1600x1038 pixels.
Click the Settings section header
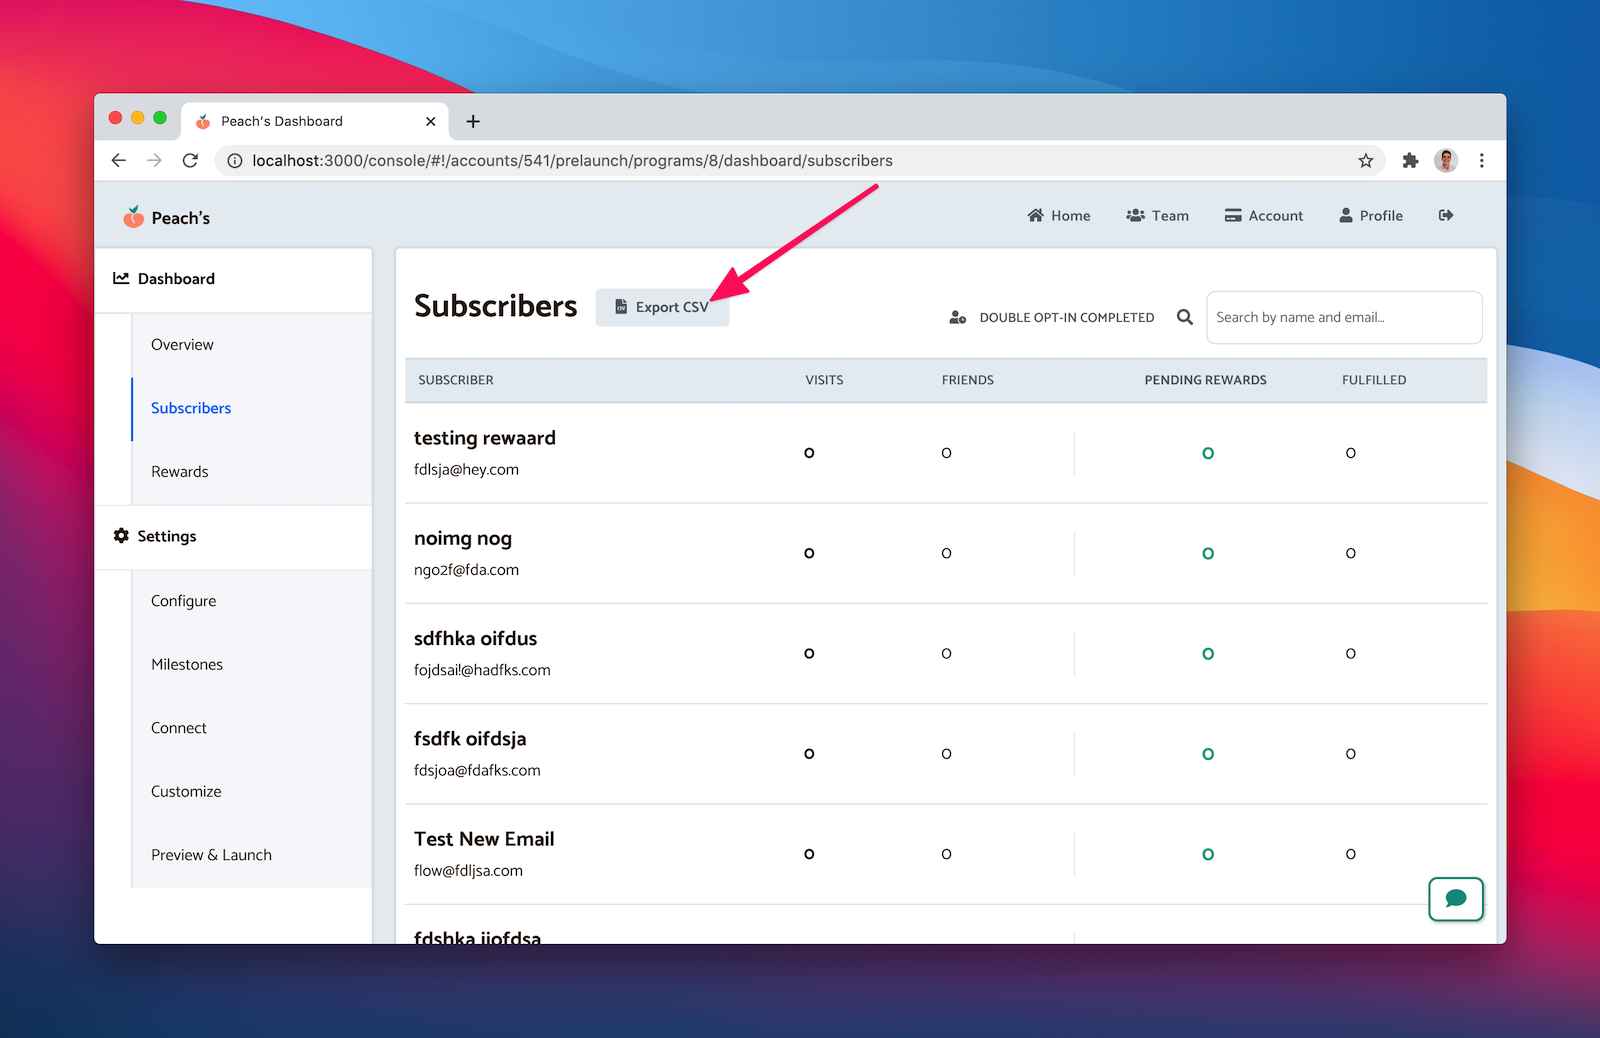(x=167, y=536)
